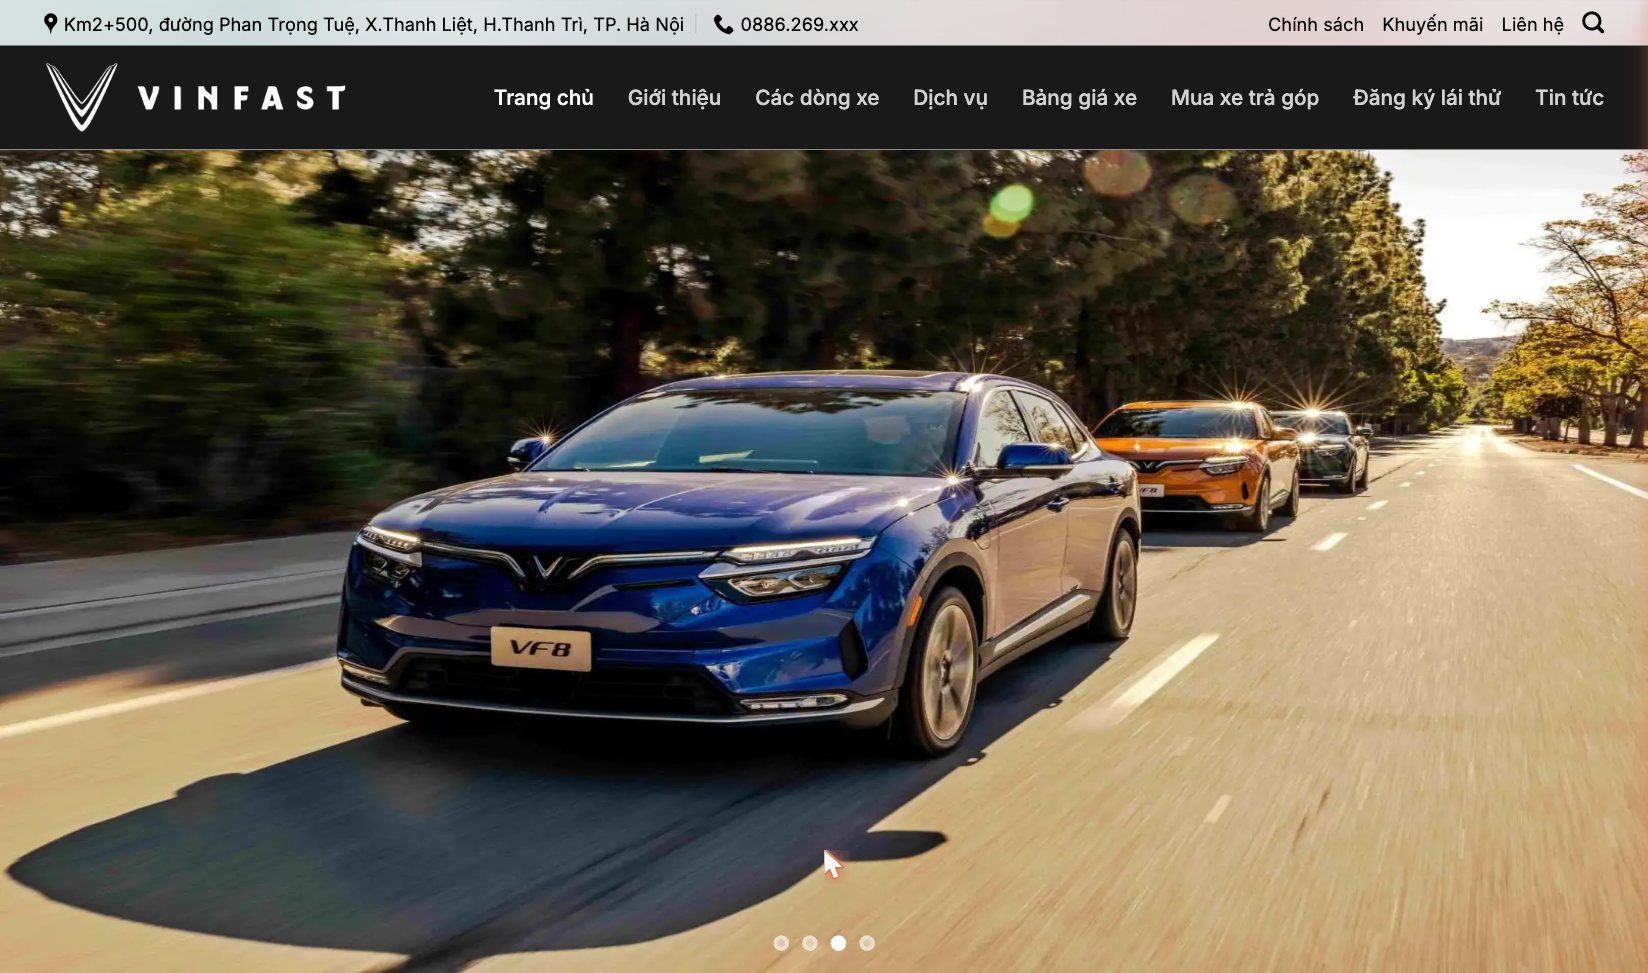1648x973 pixels.
Task: Open Bảng giá xe page
Action: point(1079,98)
